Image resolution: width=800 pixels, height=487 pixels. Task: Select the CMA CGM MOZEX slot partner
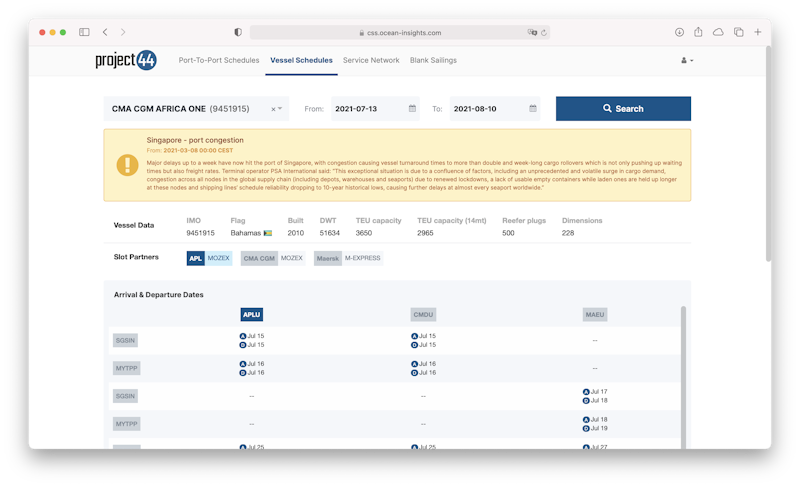[x=273, y=258]
